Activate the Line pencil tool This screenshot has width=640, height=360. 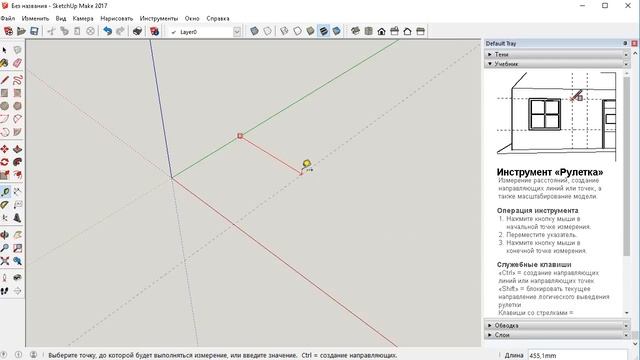(x=4, y=80)
